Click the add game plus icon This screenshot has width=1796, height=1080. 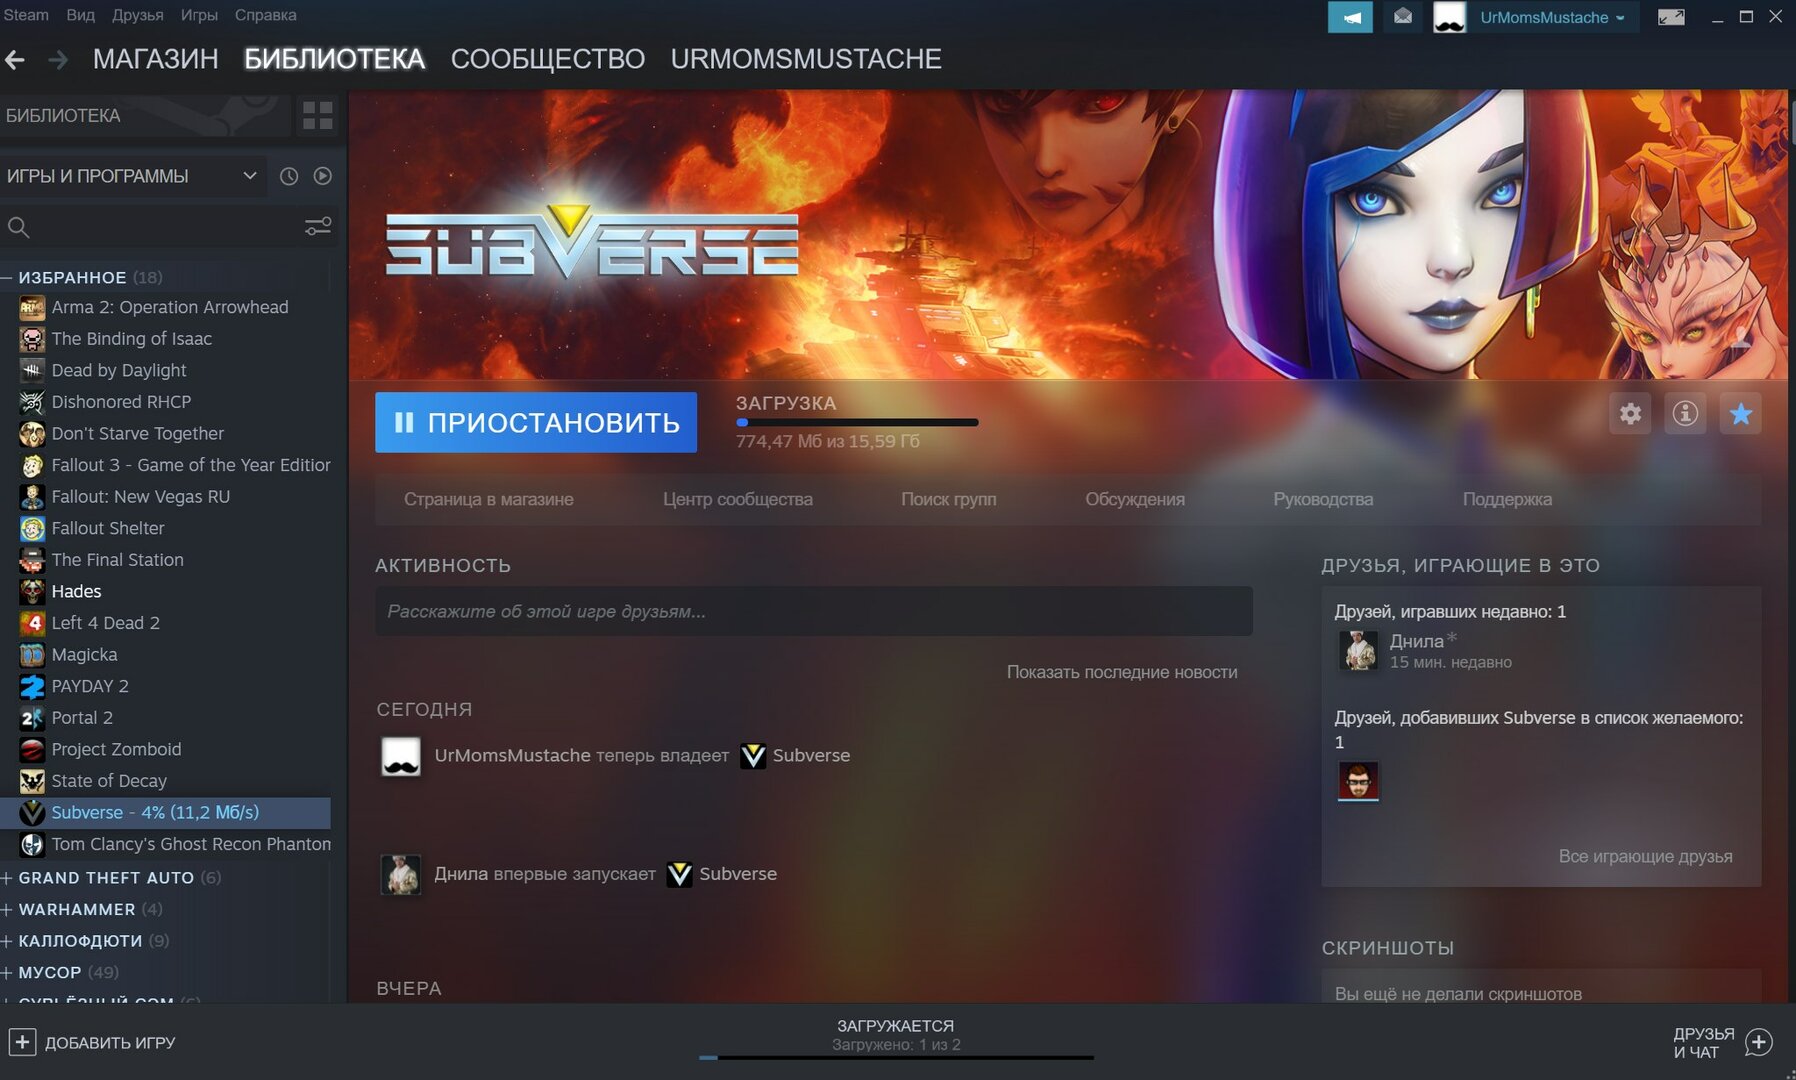click(x=22, y=1042)
